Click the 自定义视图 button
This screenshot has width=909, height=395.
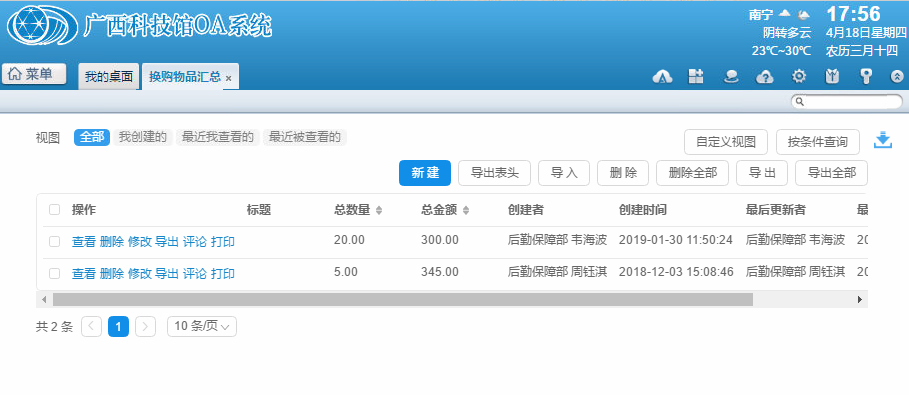point(726,142)
